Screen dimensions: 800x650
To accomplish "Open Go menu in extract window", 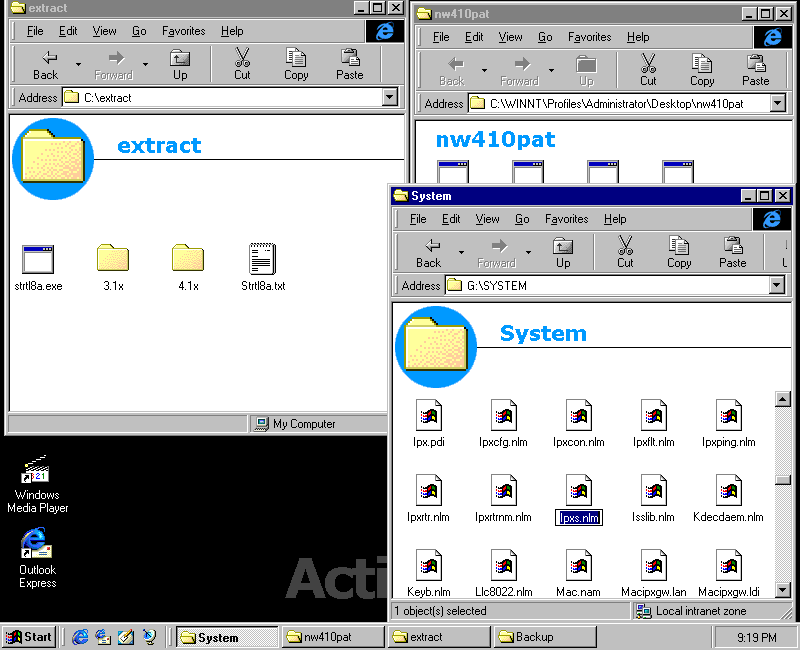I will point(139,31).
